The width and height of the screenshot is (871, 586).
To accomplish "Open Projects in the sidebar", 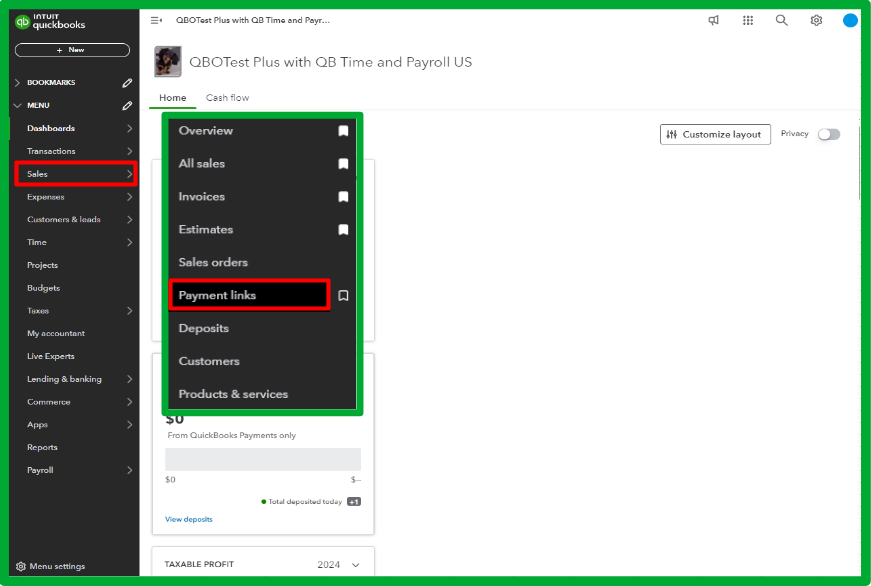I will [42, 265].
